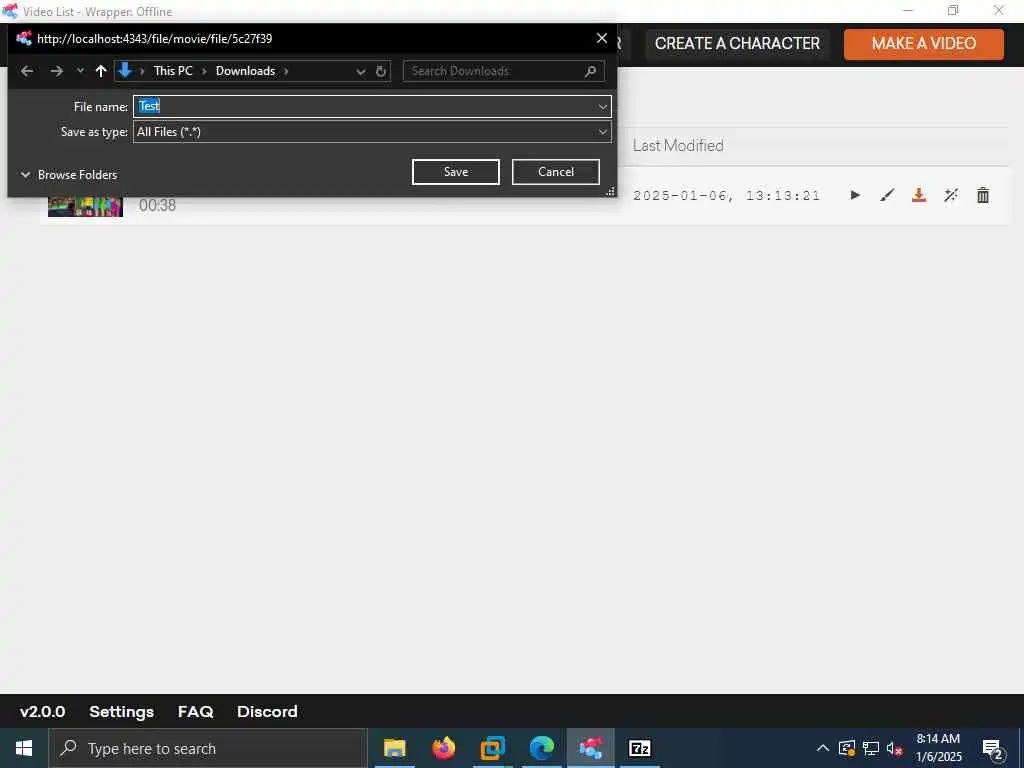Viewport: 1024px width, 768px height.
Task: Click the Last Modified column header
Action: [678, 146]
